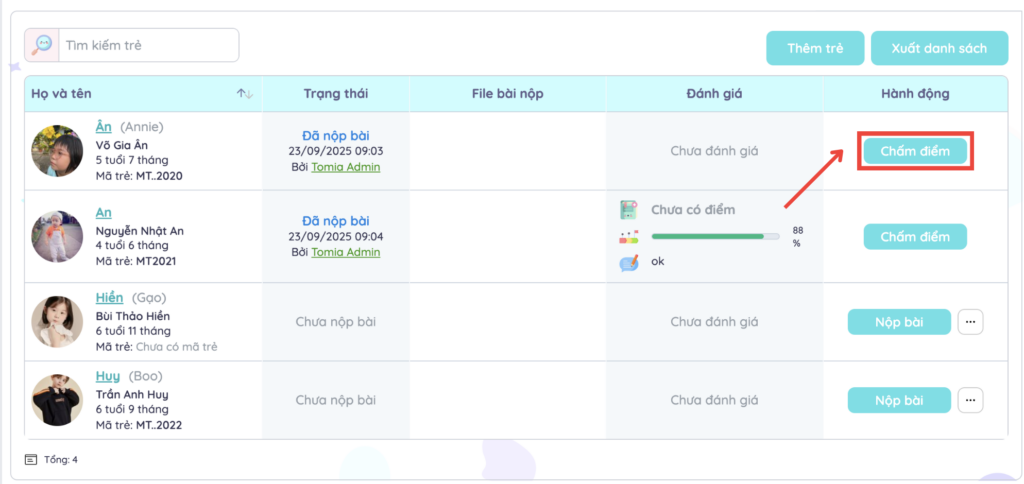Click the sort arrows beside Họ và tên

pyautogui.click(x=244, y=94)
